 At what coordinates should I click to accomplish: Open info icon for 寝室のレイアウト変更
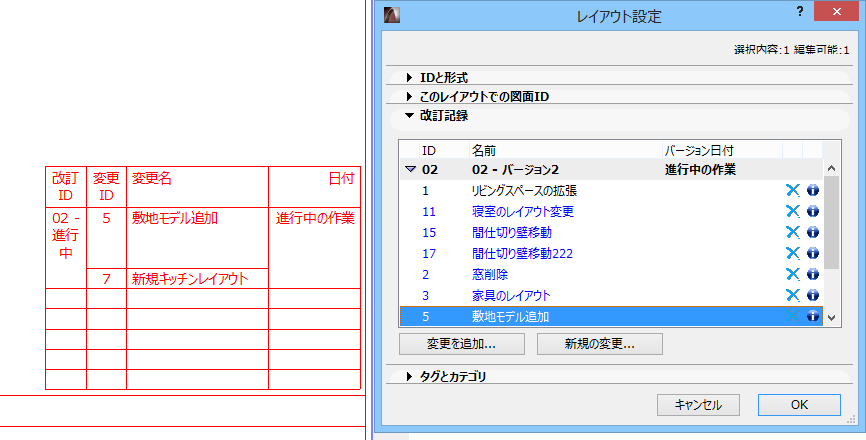coord(812,211)
